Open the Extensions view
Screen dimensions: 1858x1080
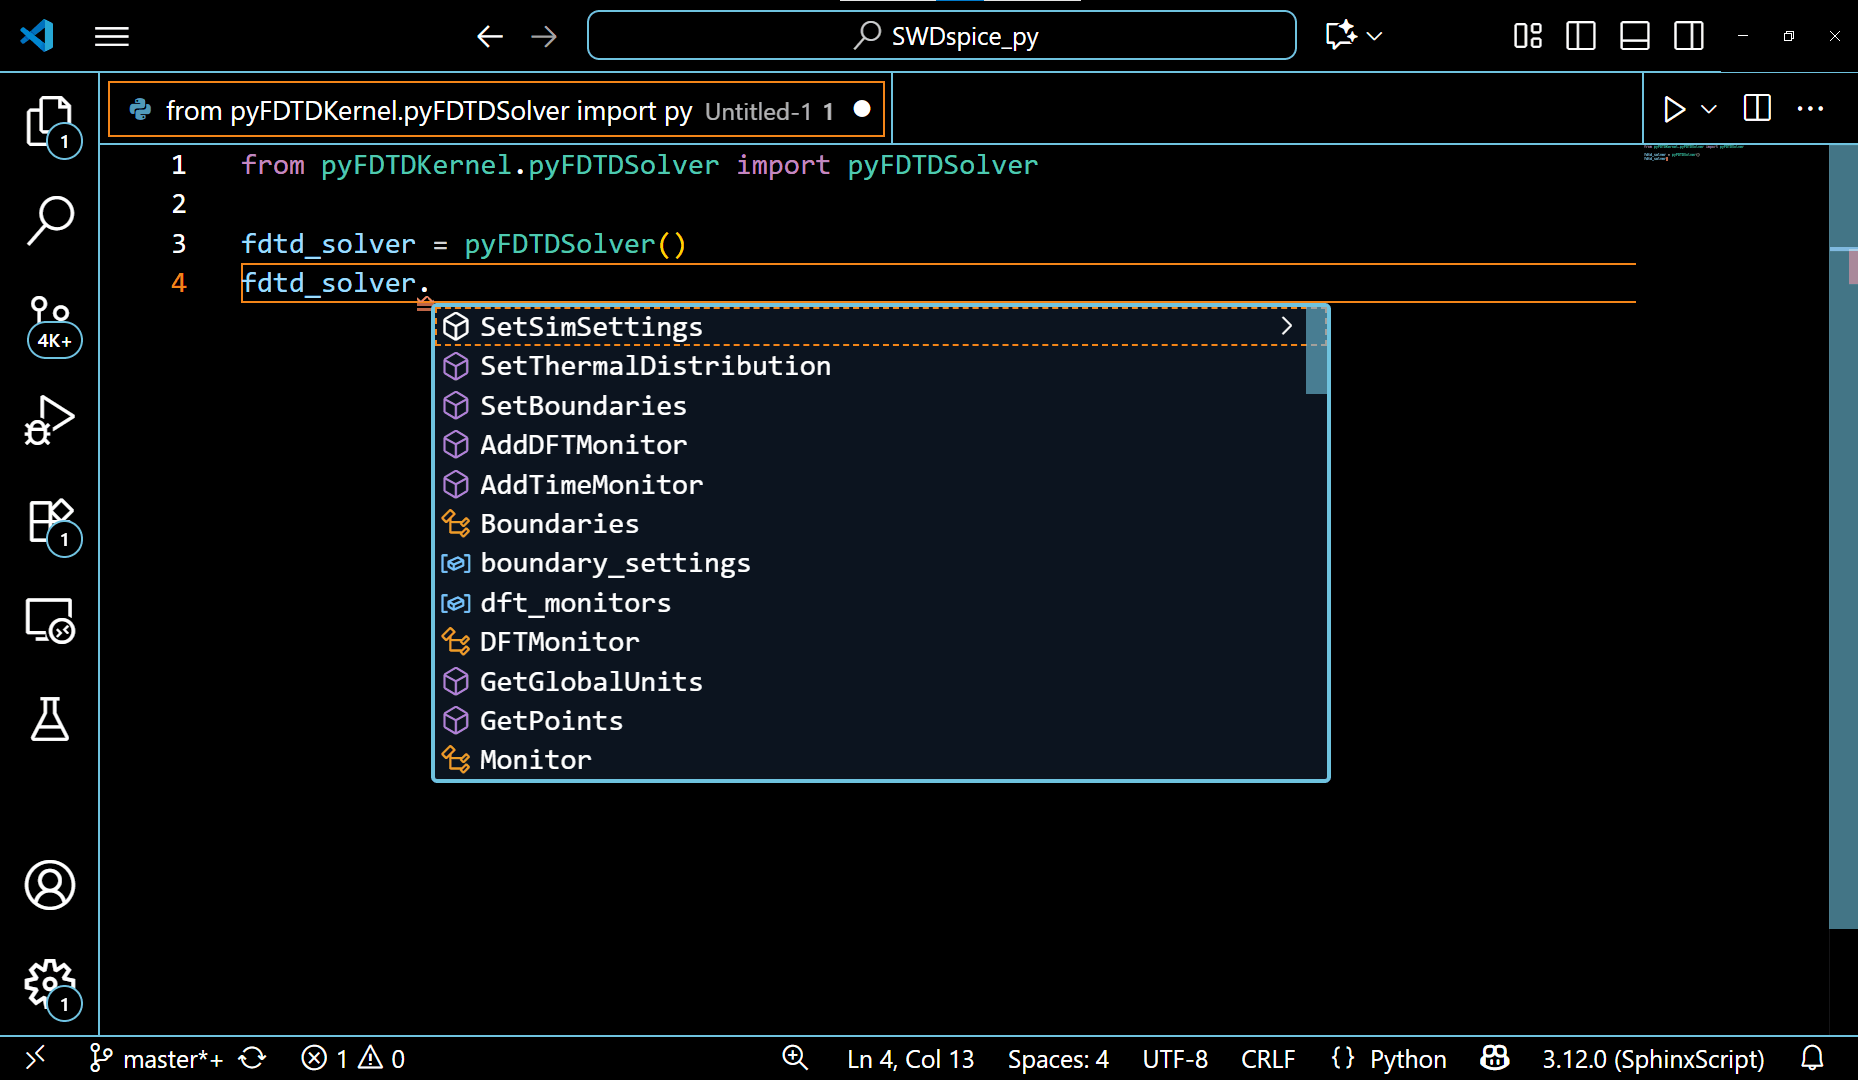(x=49, y=522)
